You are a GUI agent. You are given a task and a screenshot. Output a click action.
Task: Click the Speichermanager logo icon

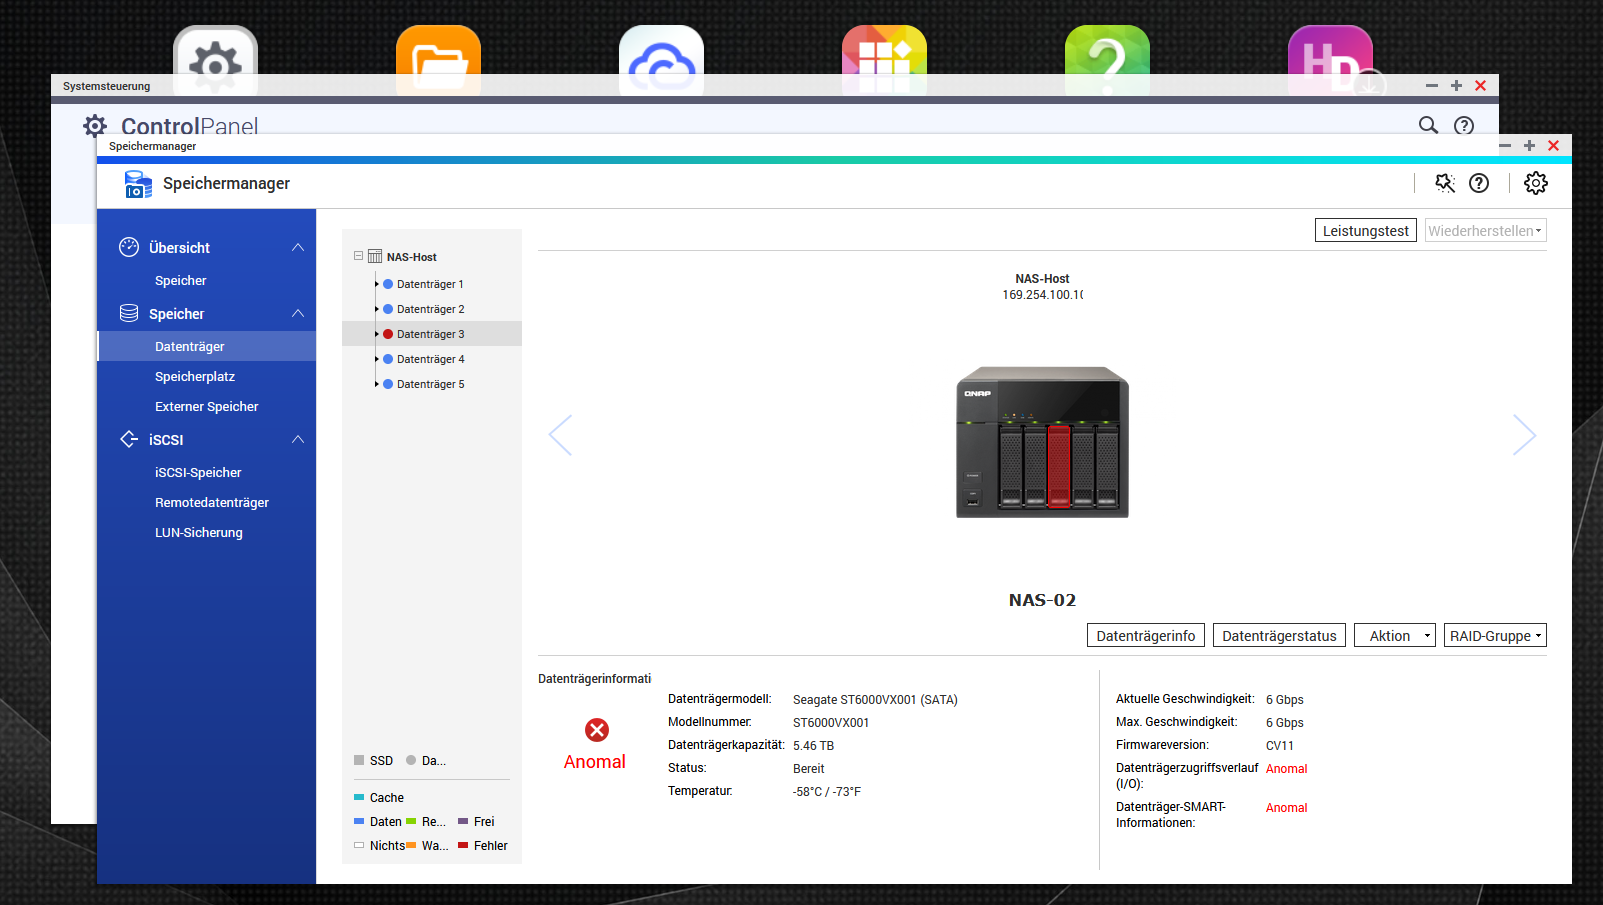[138, 184]
